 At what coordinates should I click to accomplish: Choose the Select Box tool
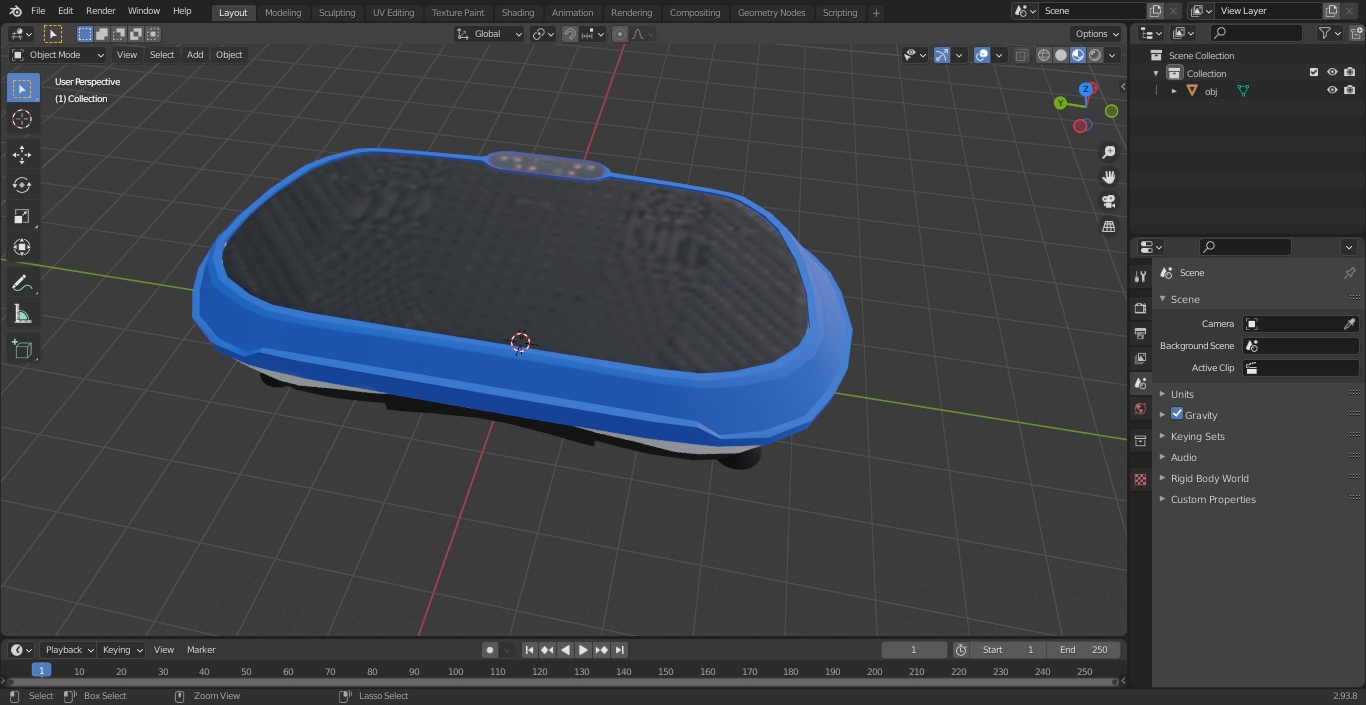[x=22, y=88]
